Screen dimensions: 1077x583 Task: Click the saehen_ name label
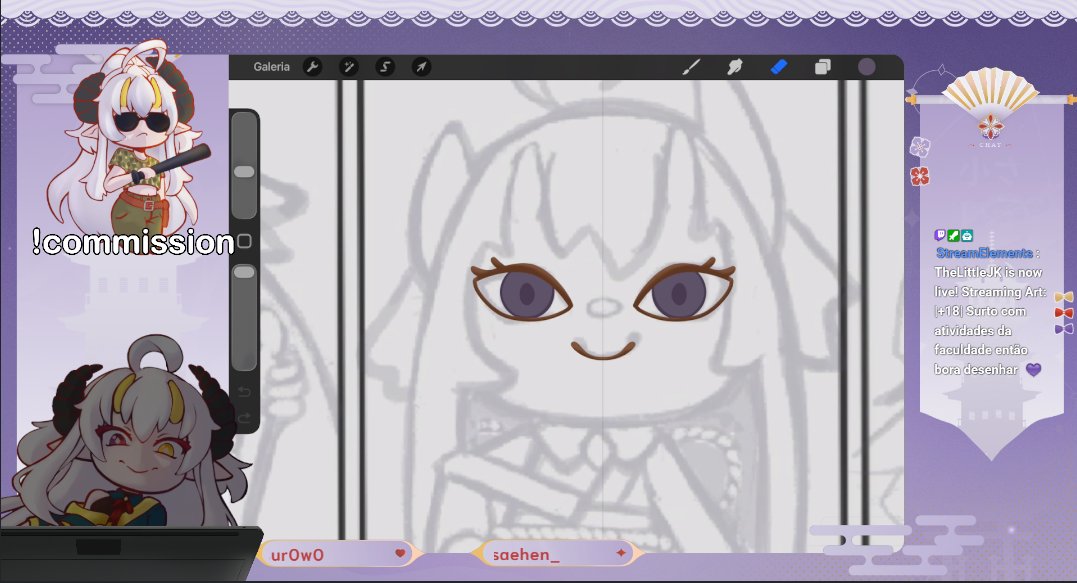point(526,555)
